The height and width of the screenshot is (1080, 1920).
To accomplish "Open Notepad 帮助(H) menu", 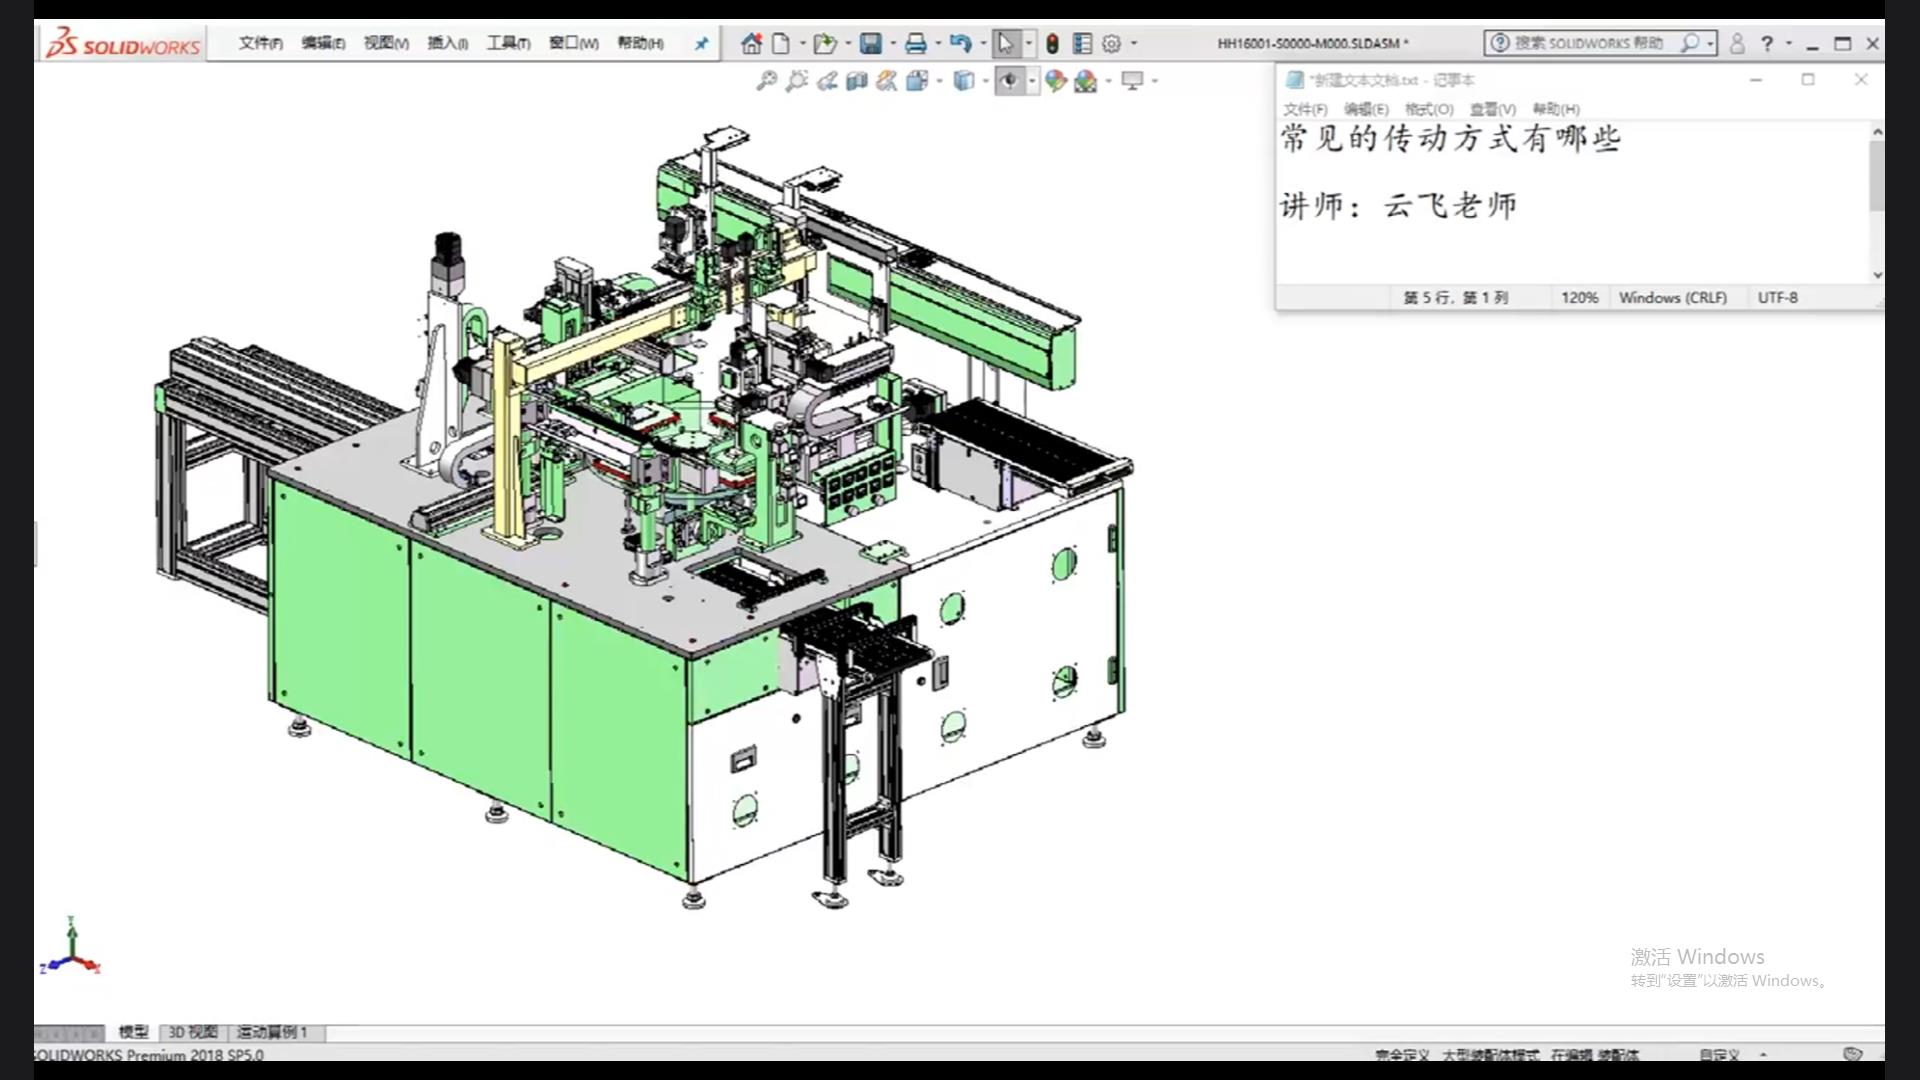I will coord(1556,109).
